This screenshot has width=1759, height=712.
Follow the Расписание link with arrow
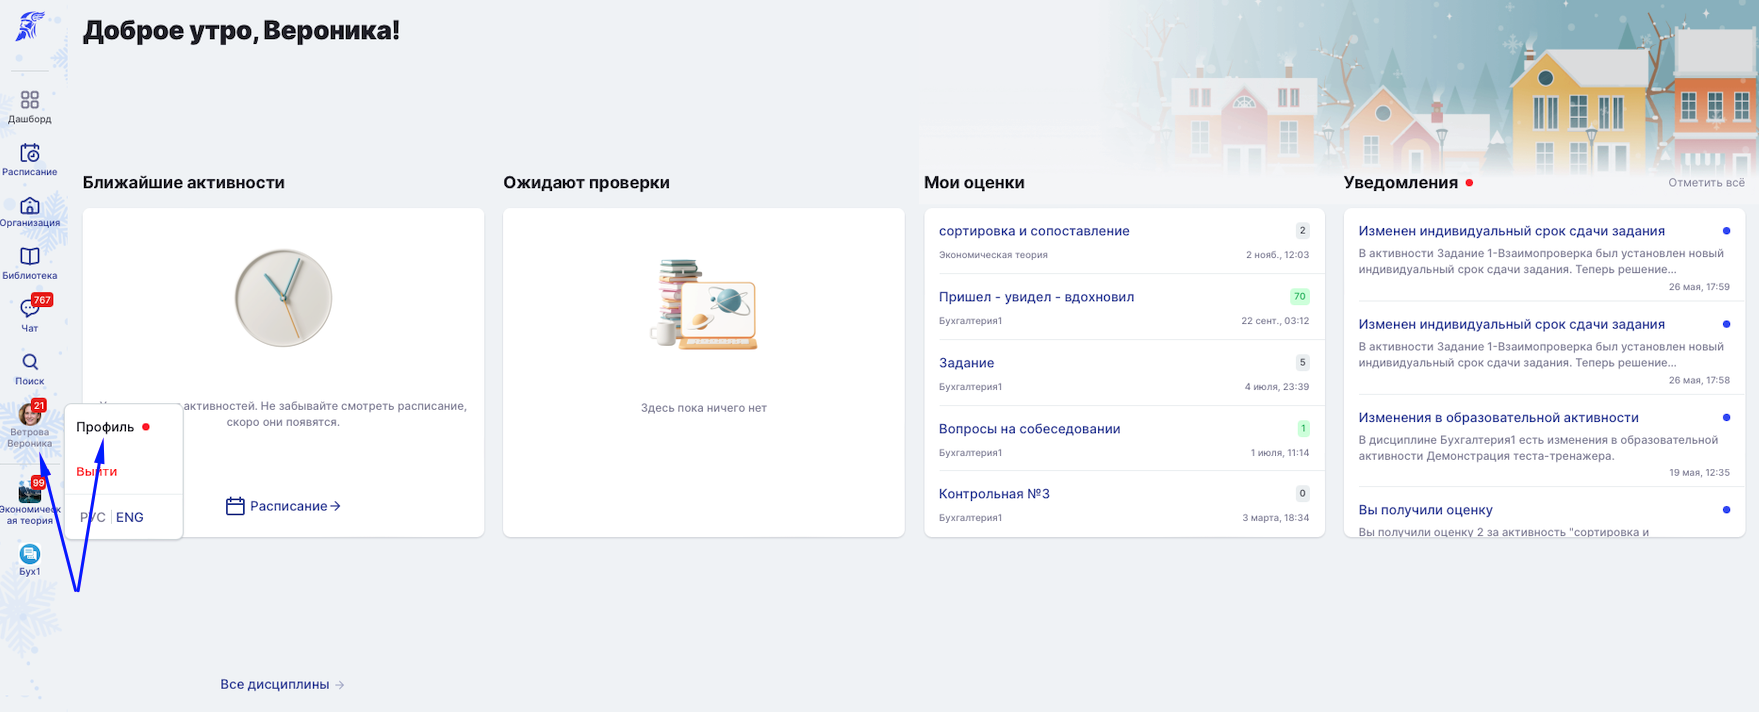click(284, 506)
